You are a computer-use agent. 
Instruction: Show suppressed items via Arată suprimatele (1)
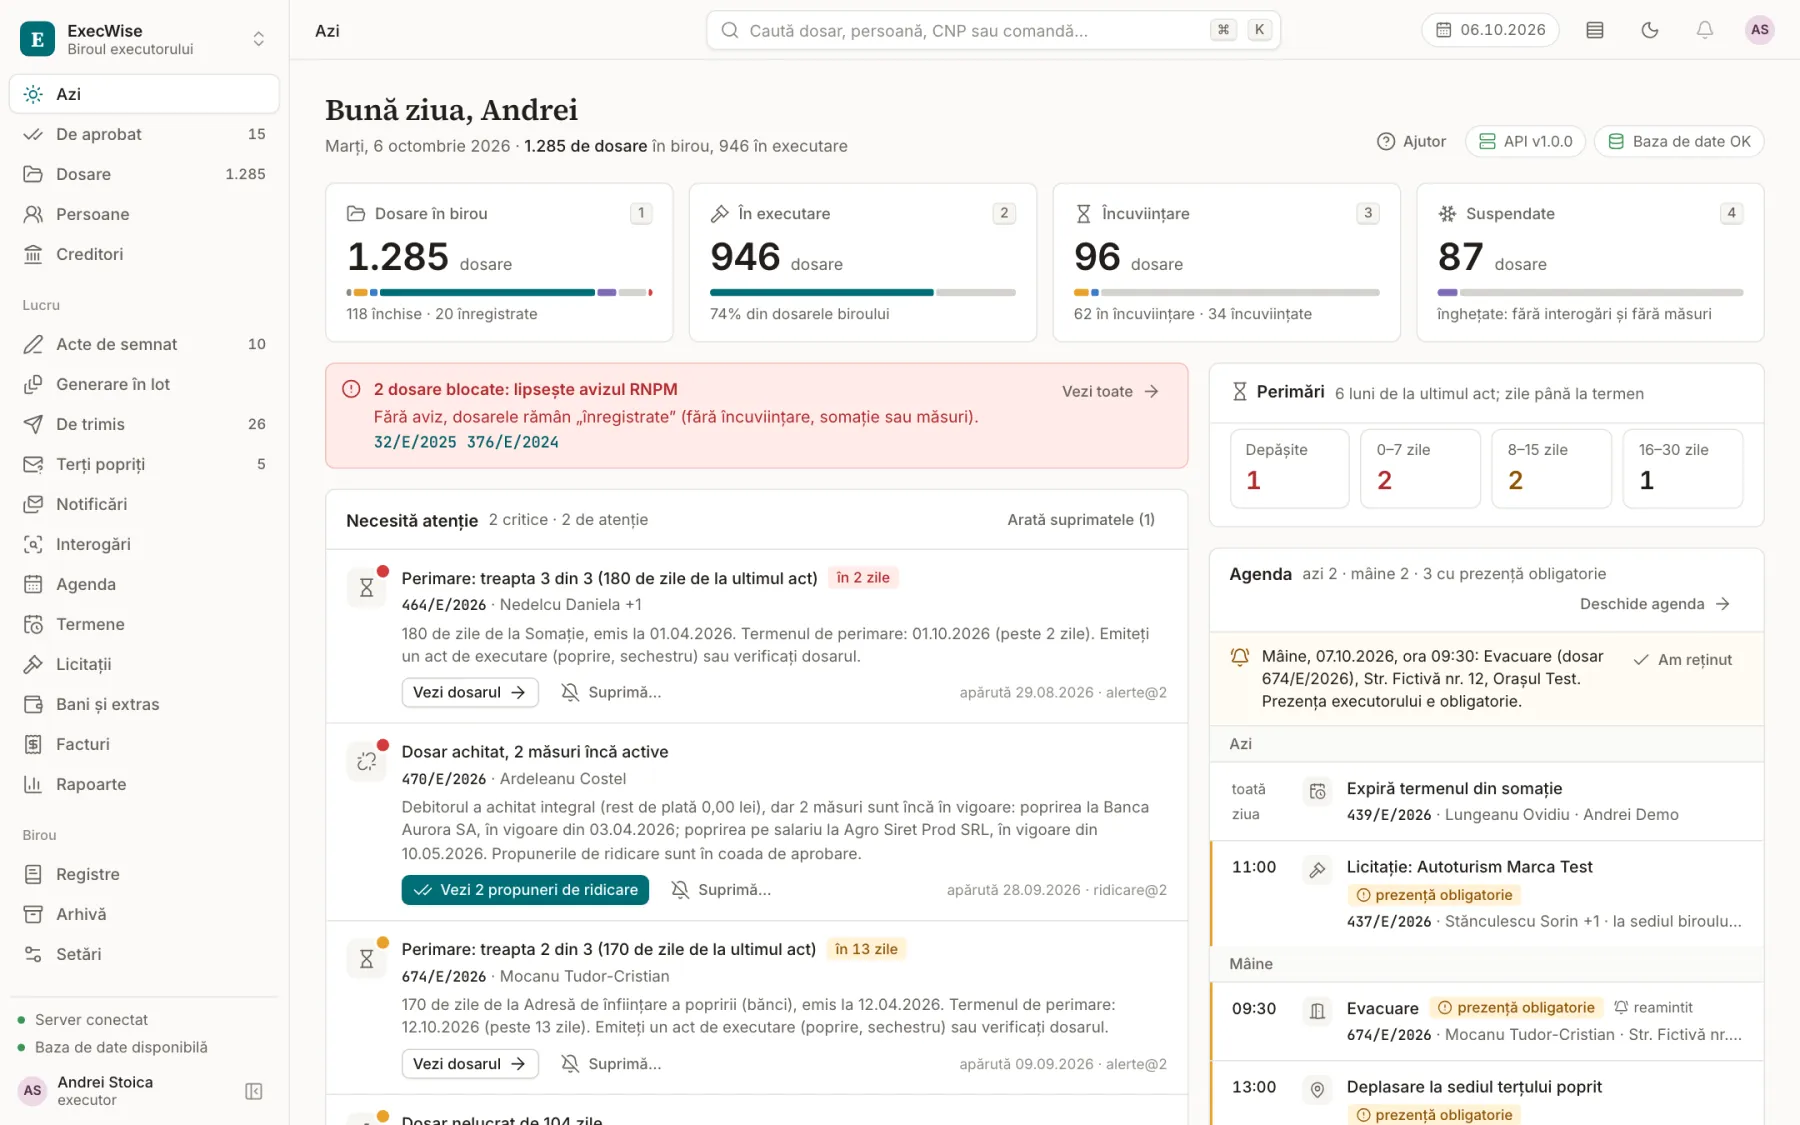point(1081,519)
